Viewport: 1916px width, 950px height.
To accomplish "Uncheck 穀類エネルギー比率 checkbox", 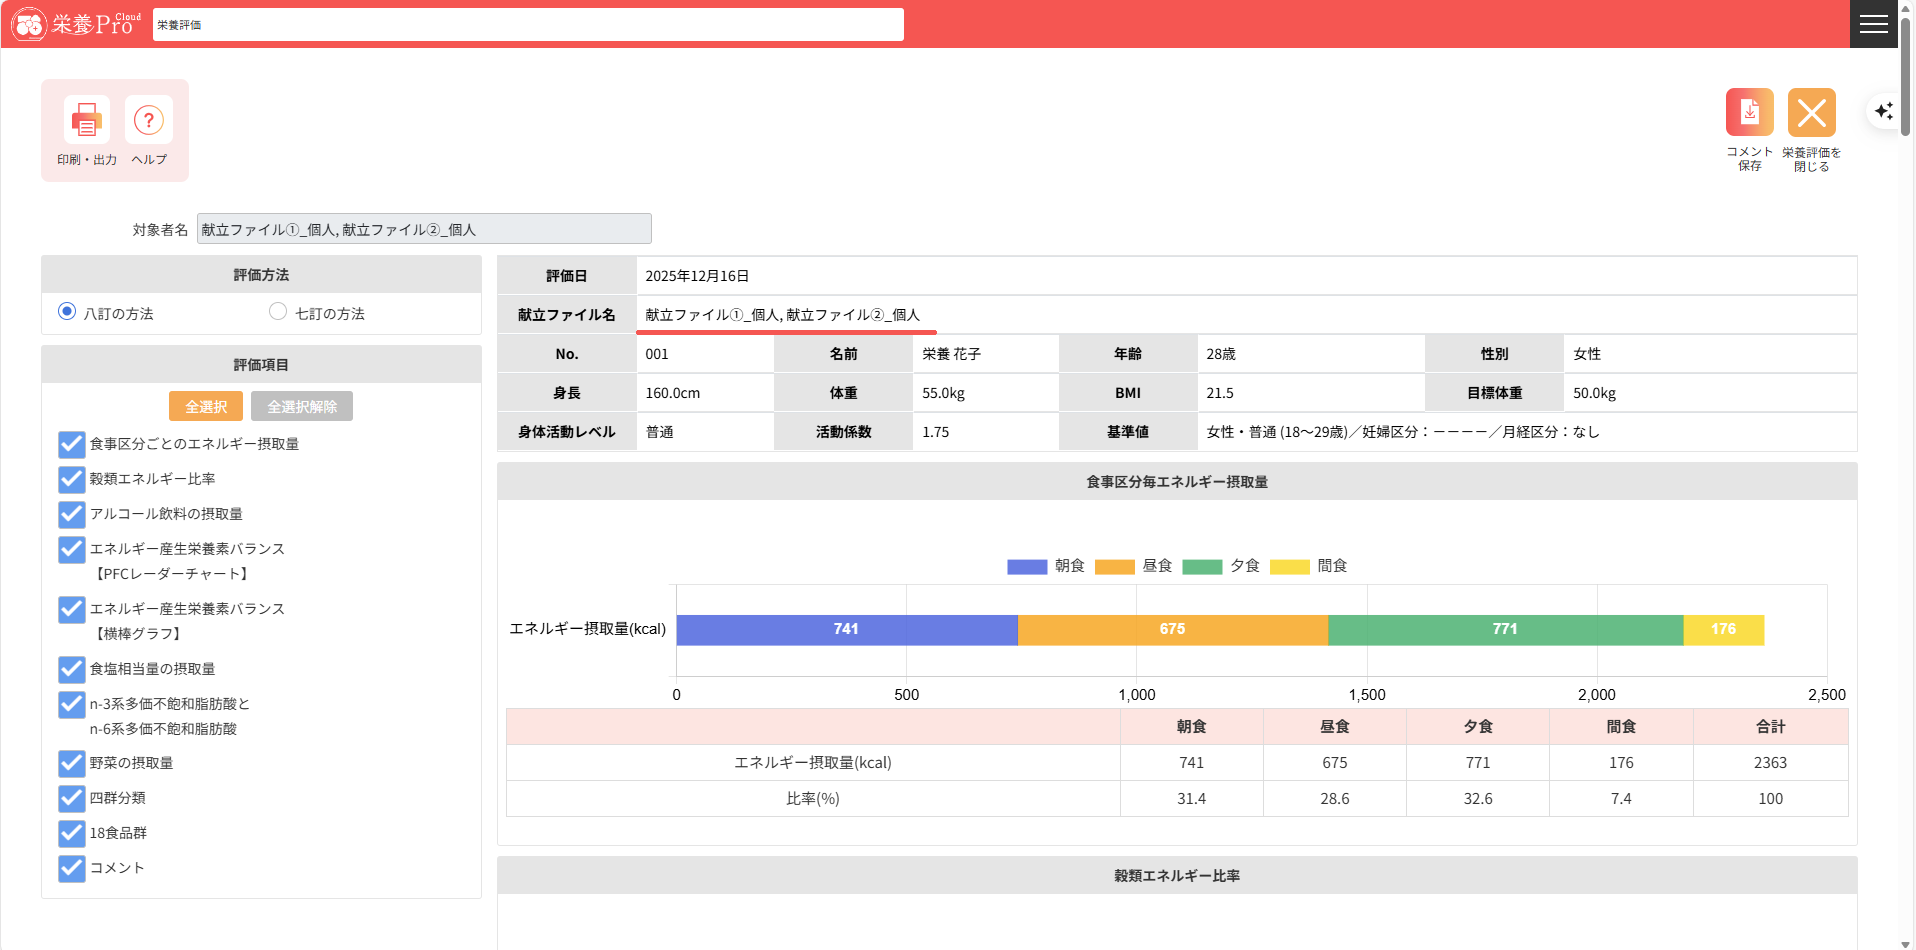I will coord(71,479).
